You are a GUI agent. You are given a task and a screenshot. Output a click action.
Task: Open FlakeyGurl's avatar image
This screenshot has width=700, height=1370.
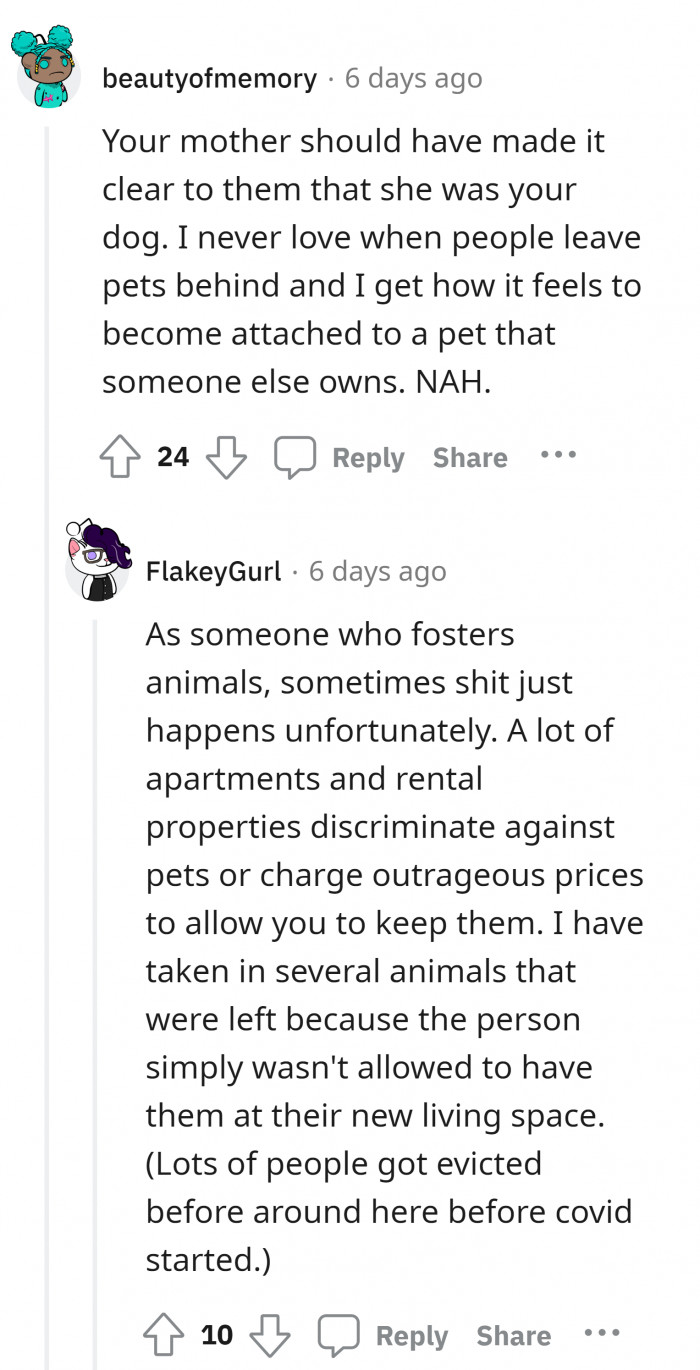[x=95, y=562]
